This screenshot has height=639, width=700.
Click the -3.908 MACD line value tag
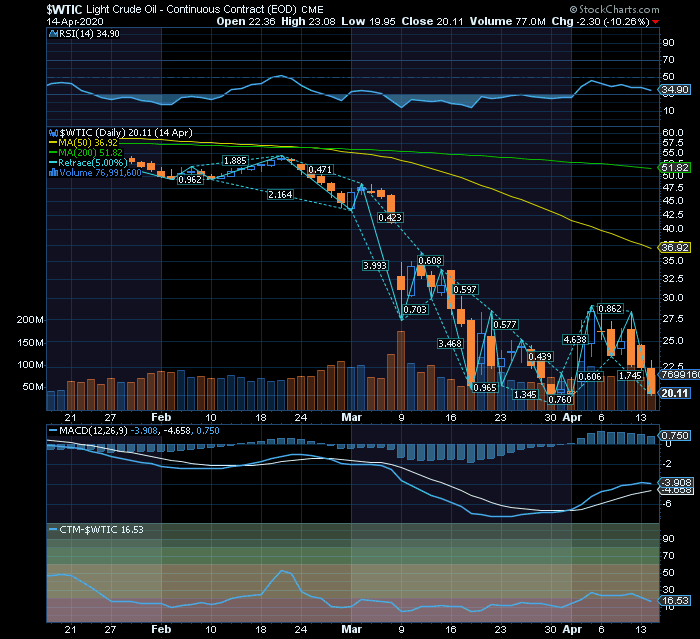click(x=676, y=483)
